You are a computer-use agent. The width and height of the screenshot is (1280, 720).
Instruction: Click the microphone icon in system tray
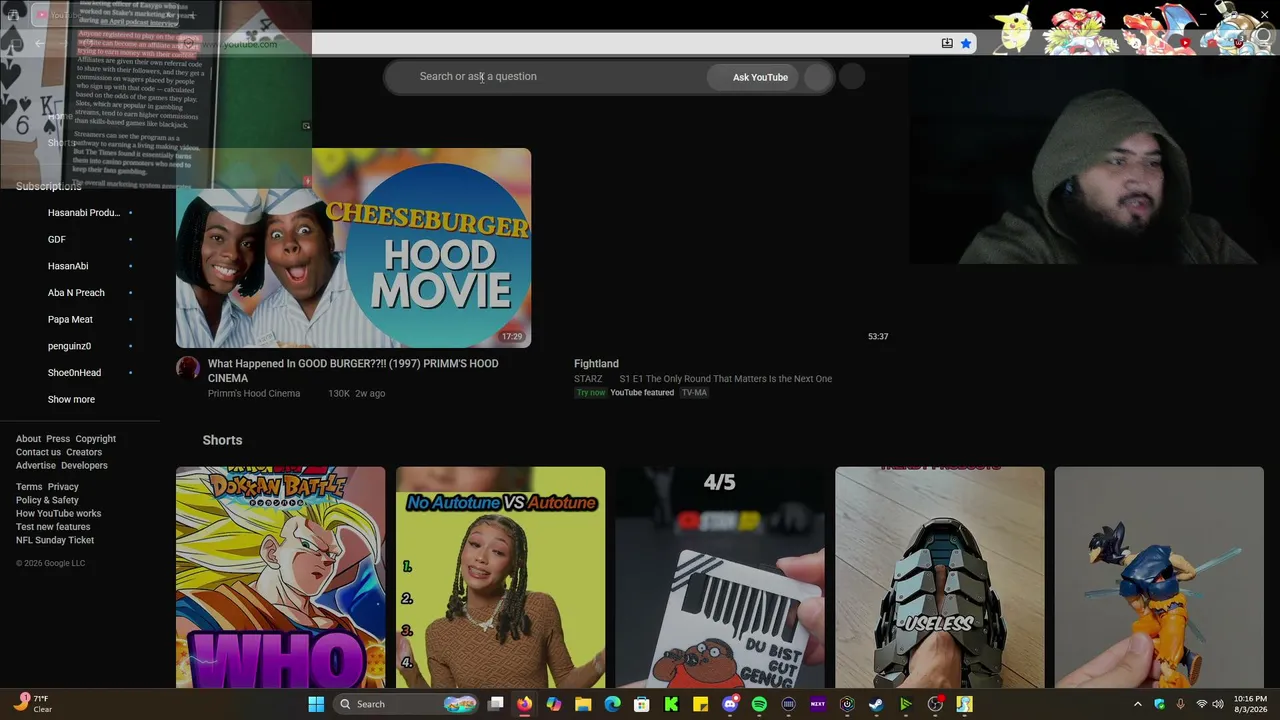[1181, 704]
